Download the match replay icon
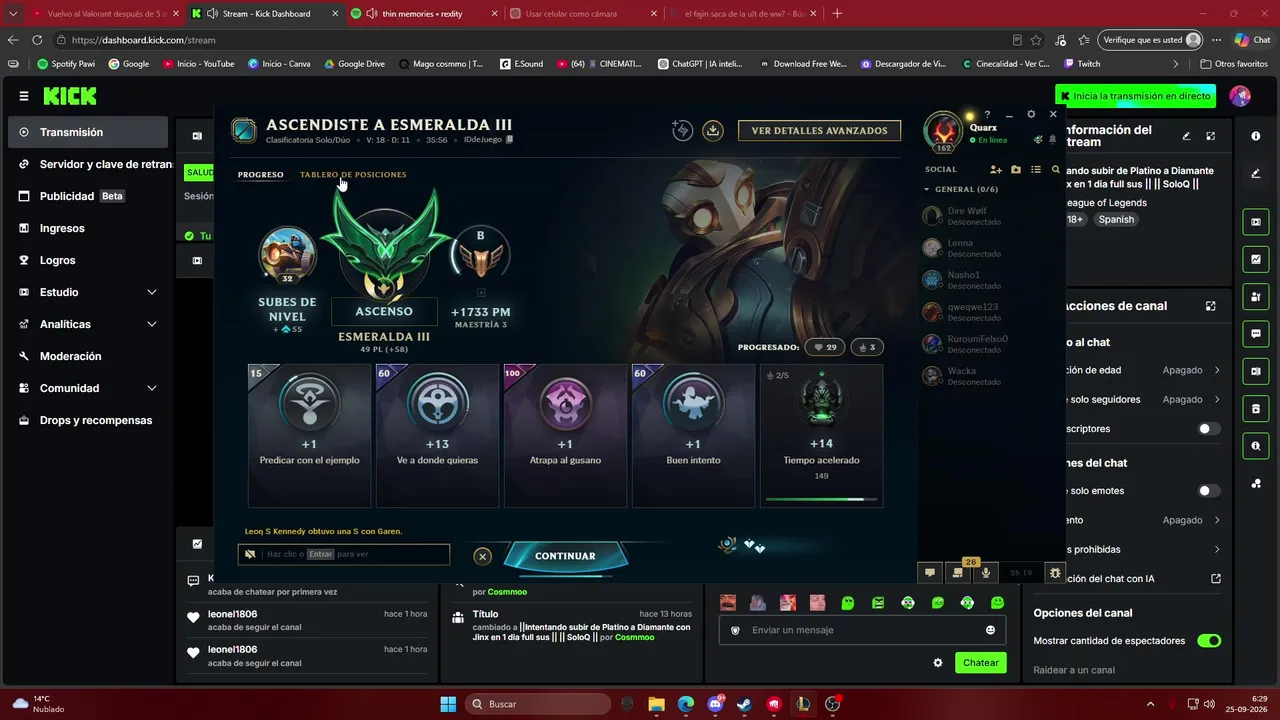 tap(712, 130)
